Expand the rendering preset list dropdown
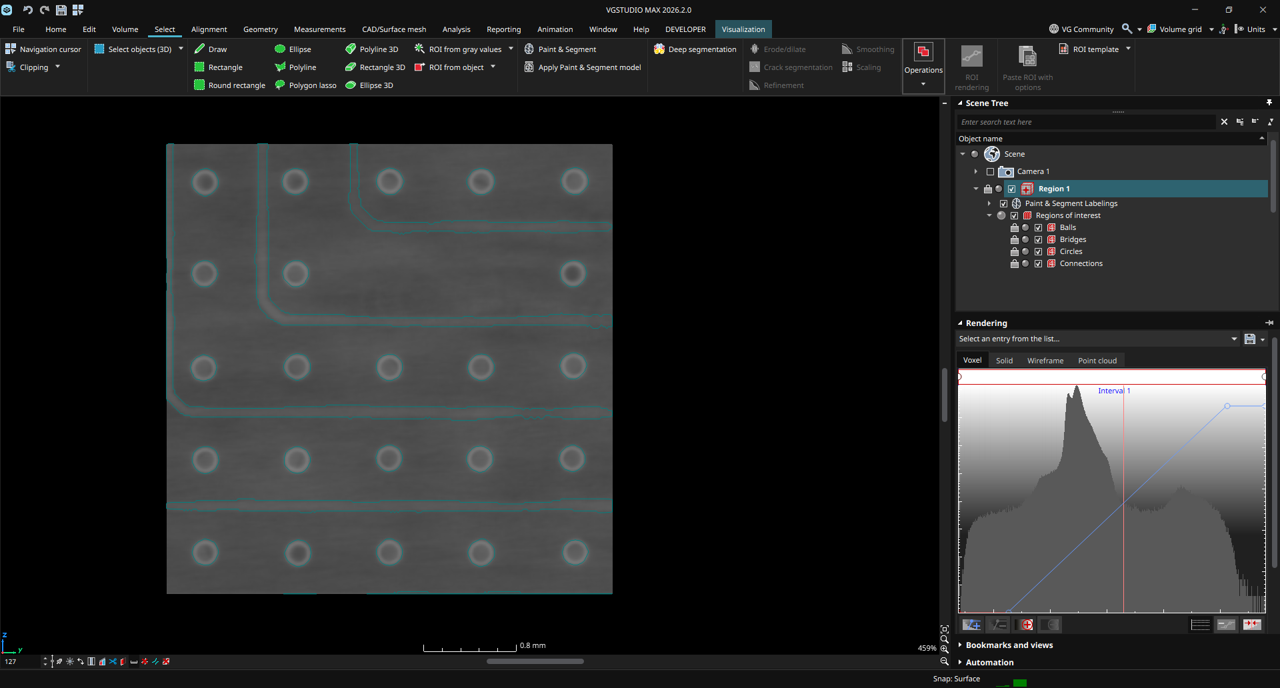Image resolution: width=1280 pixels, height=688 pixels. click(1233, 339)
